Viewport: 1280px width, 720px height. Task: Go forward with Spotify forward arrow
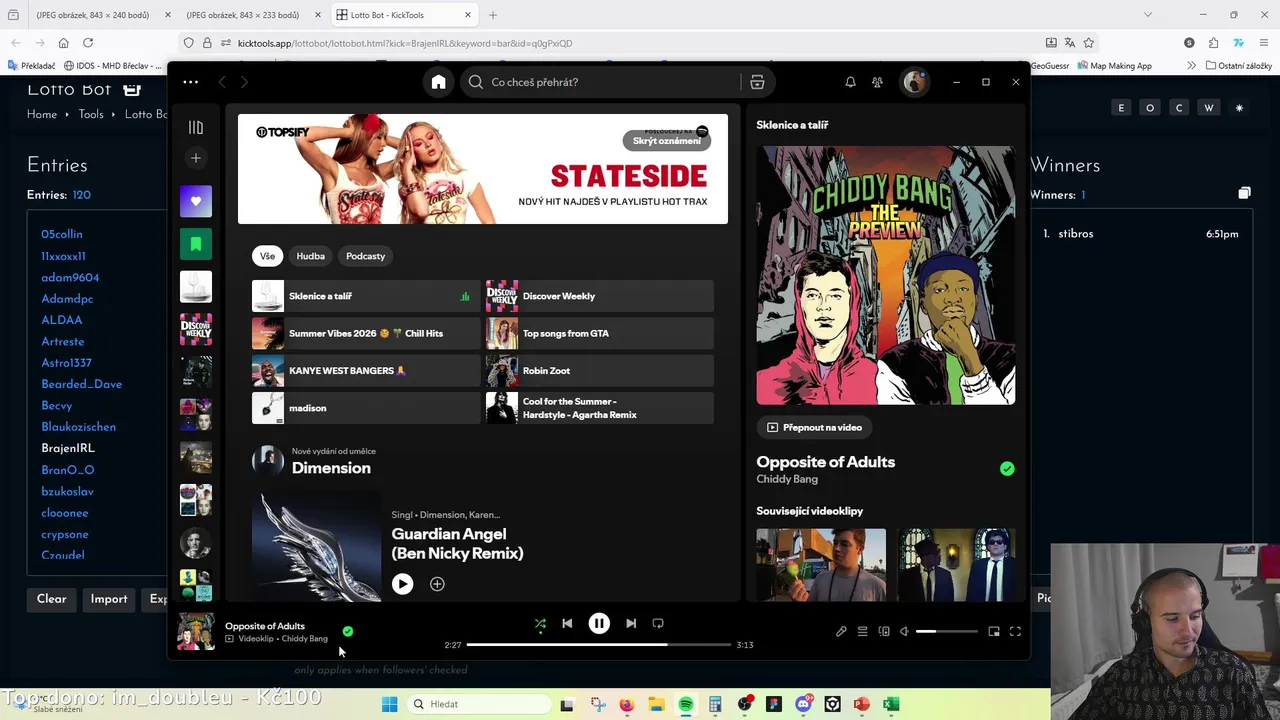click(244, 82)
